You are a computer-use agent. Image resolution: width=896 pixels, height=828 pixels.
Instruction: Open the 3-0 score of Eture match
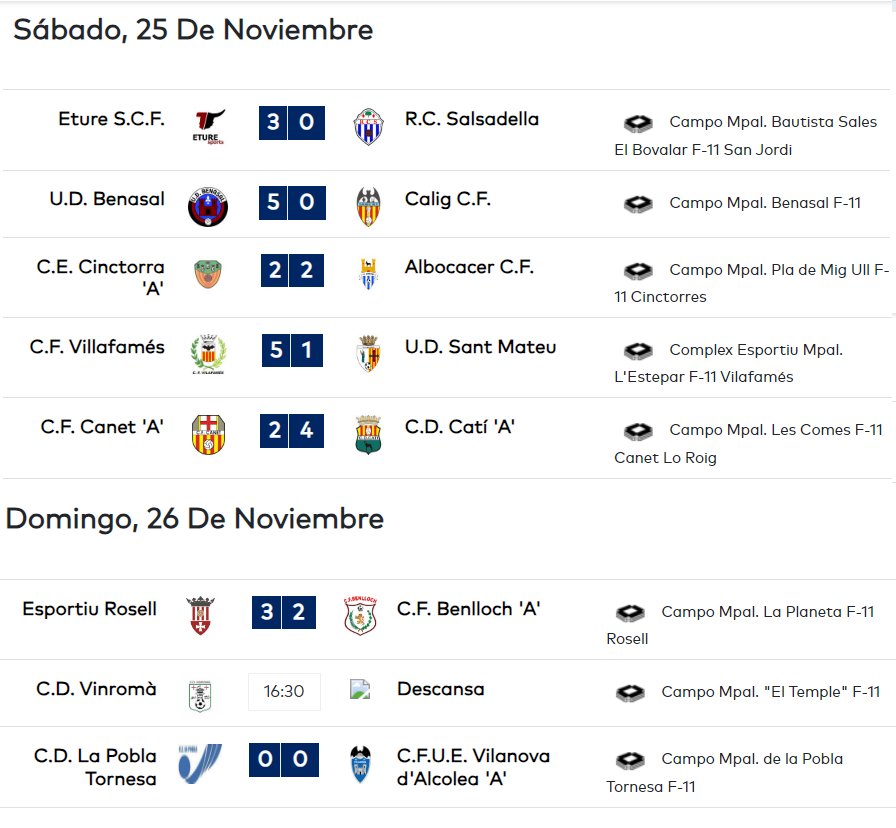click(292, 123)
